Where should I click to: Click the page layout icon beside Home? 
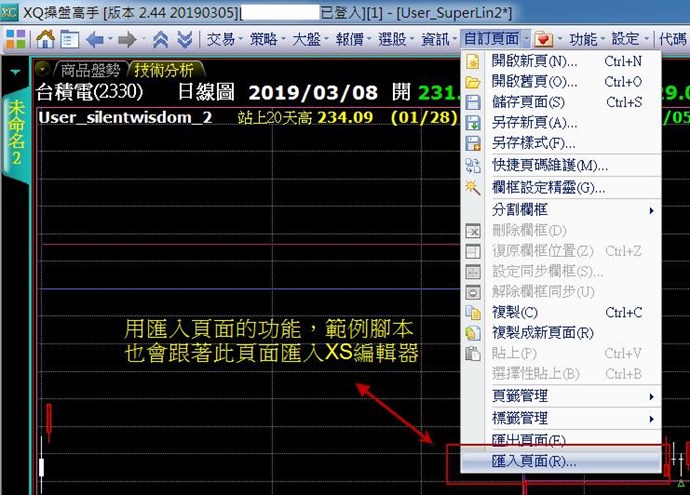pos(69,40)
